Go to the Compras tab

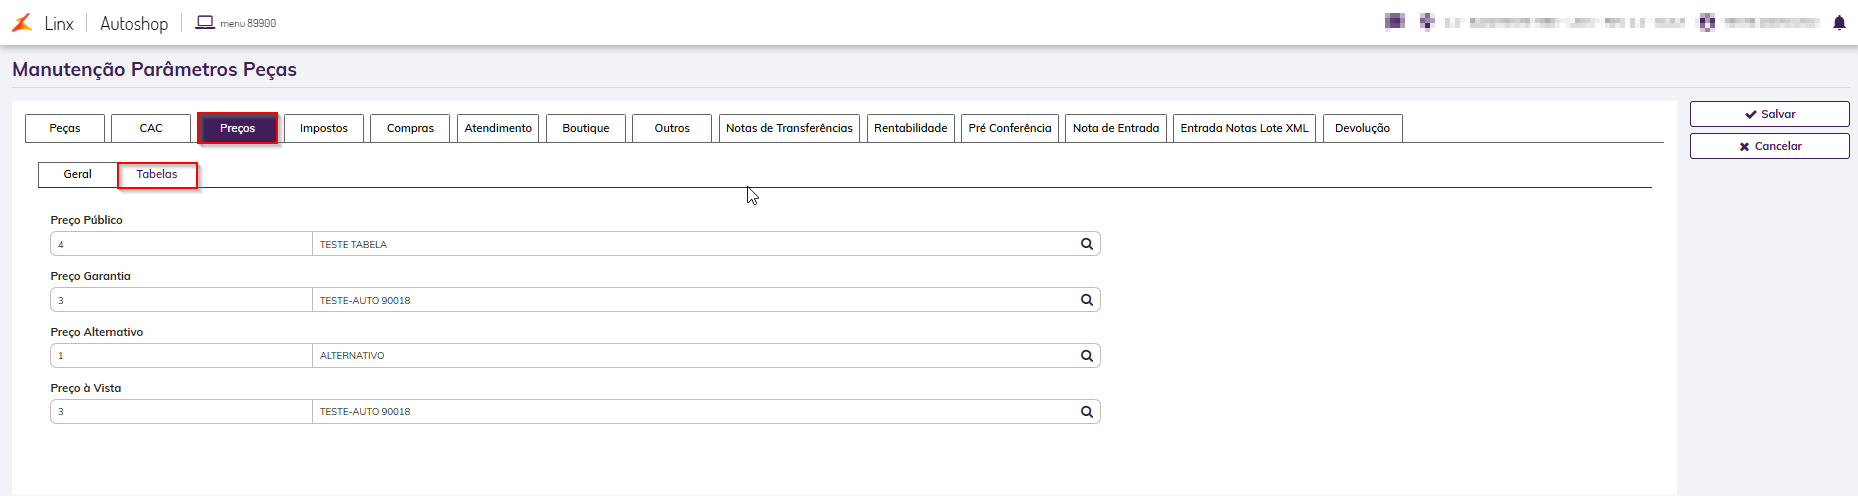410,128
